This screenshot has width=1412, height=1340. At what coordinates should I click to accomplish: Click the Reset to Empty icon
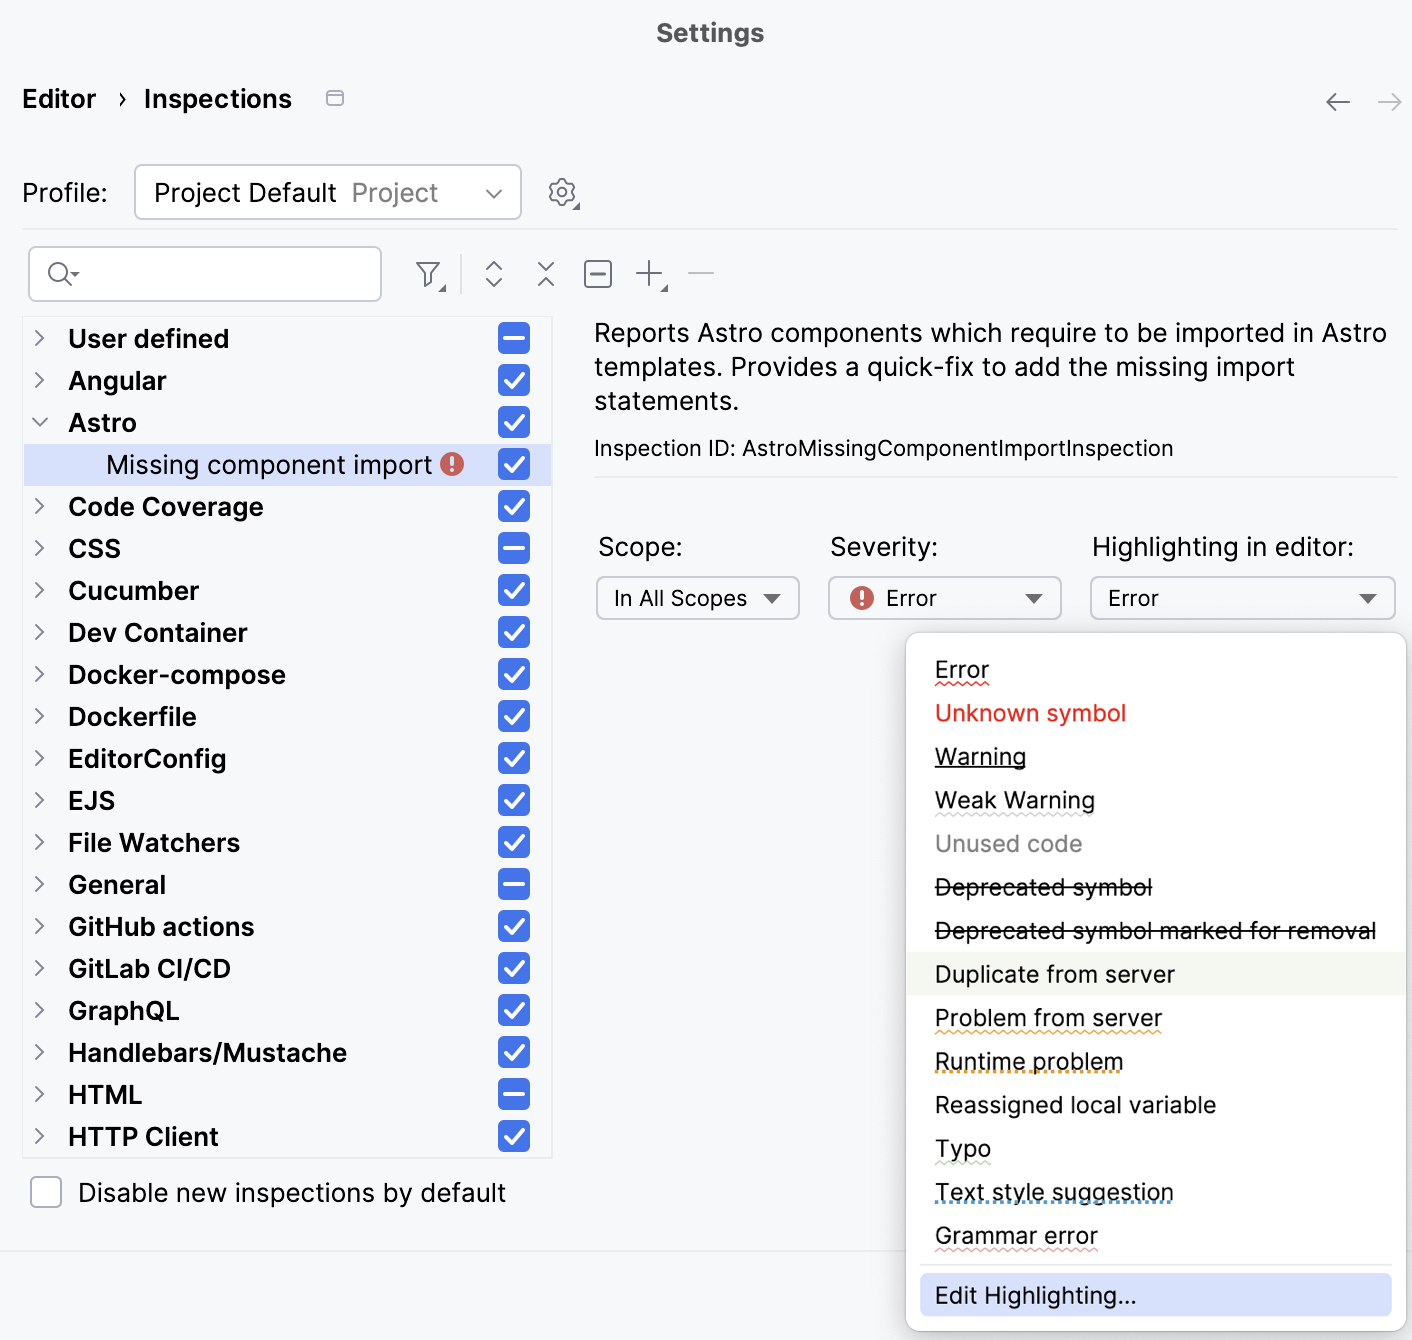[x=597, y=274]
